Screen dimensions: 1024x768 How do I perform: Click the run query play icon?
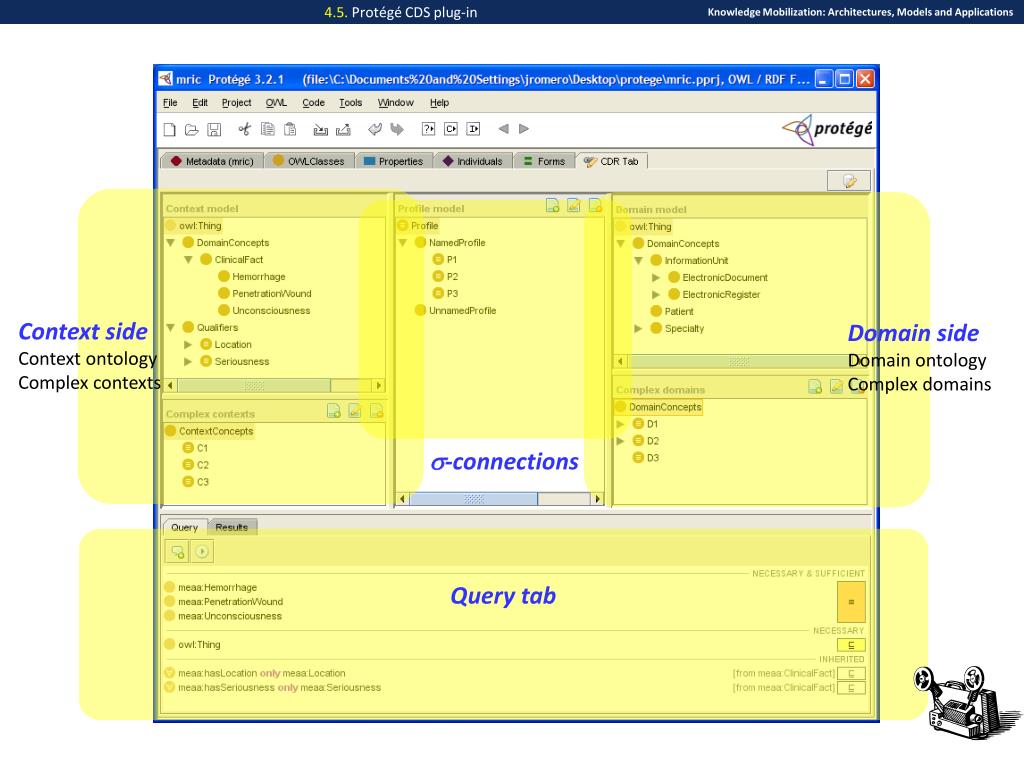(x=202, y=552)
